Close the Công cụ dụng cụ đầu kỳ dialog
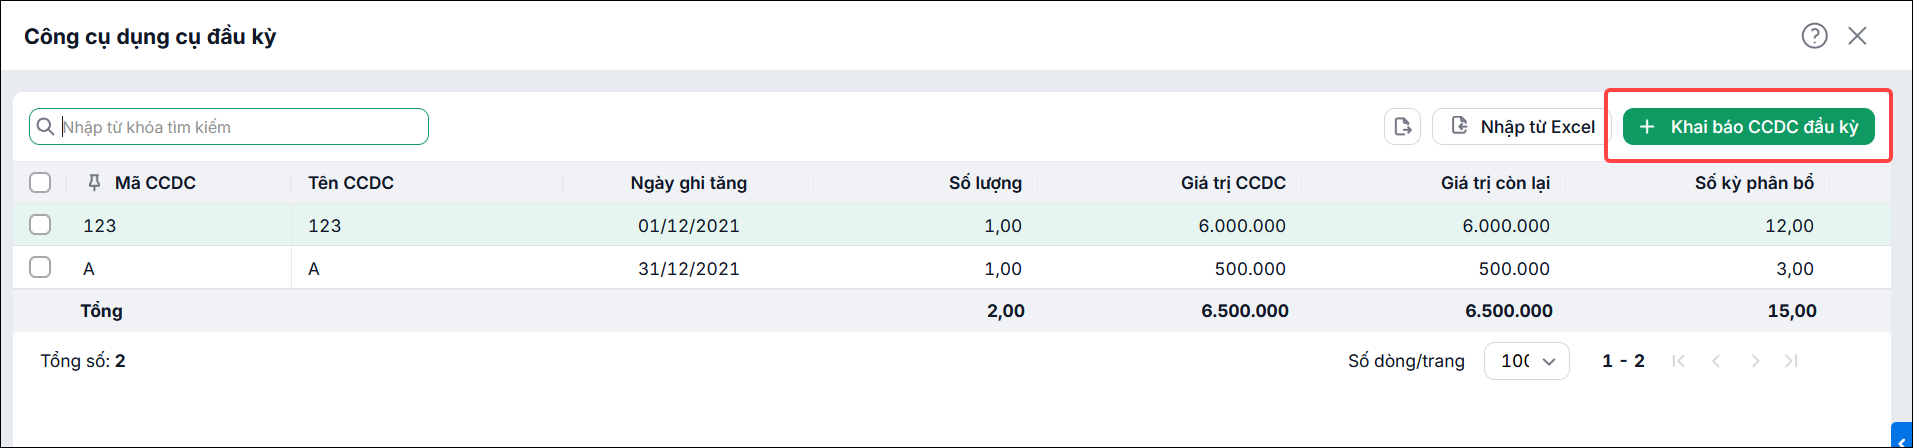 pyautogui.click(x=1857, y=36)
